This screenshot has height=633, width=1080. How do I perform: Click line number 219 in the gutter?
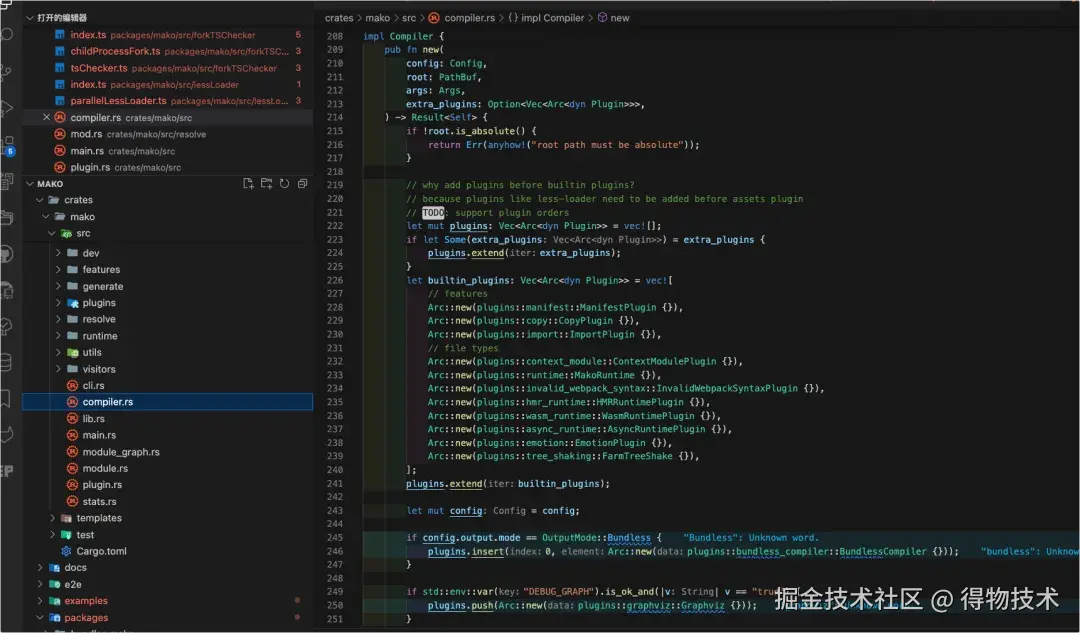pos(335,185)
